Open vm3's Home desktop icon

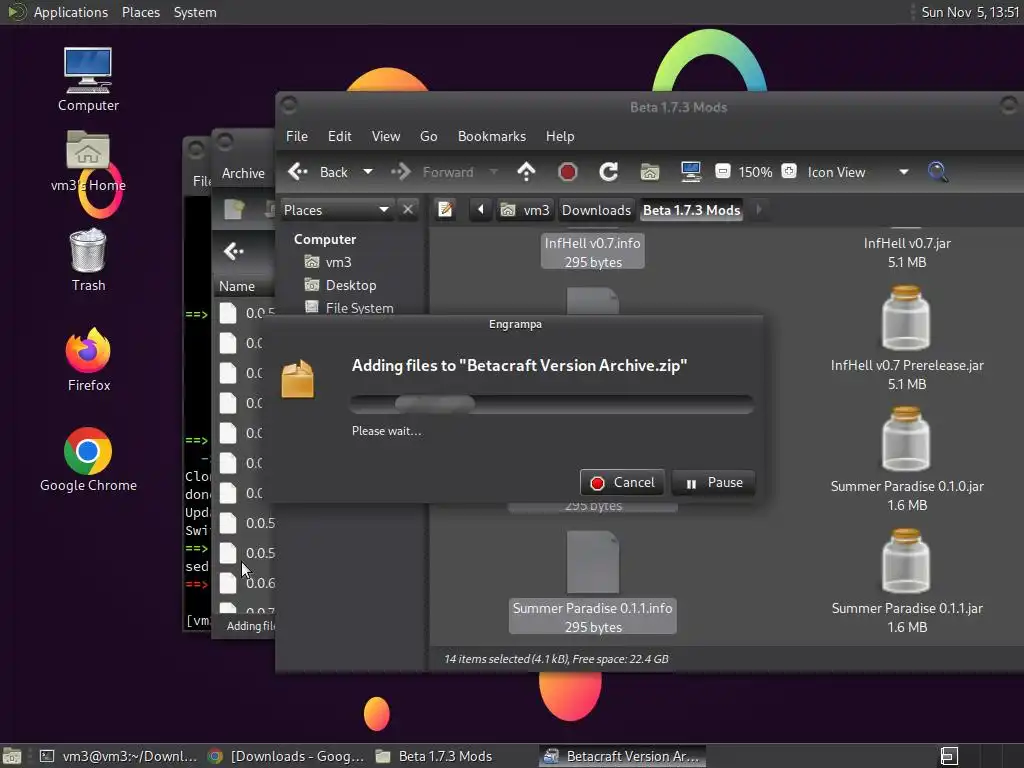(x=88, y=161)
